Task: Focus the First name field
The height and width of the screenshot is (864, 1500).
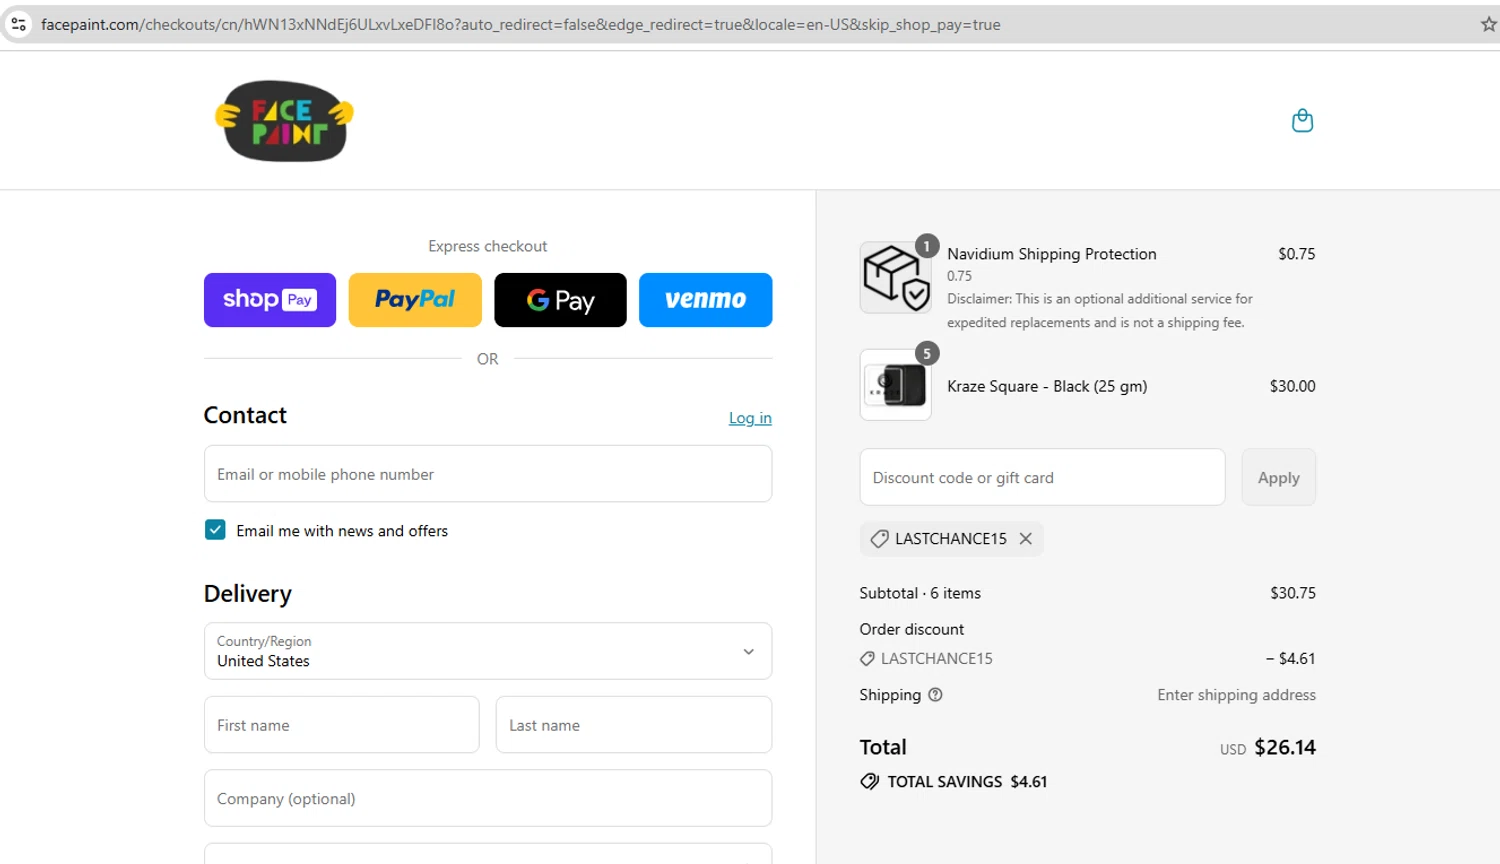Action: pos(342,725)
